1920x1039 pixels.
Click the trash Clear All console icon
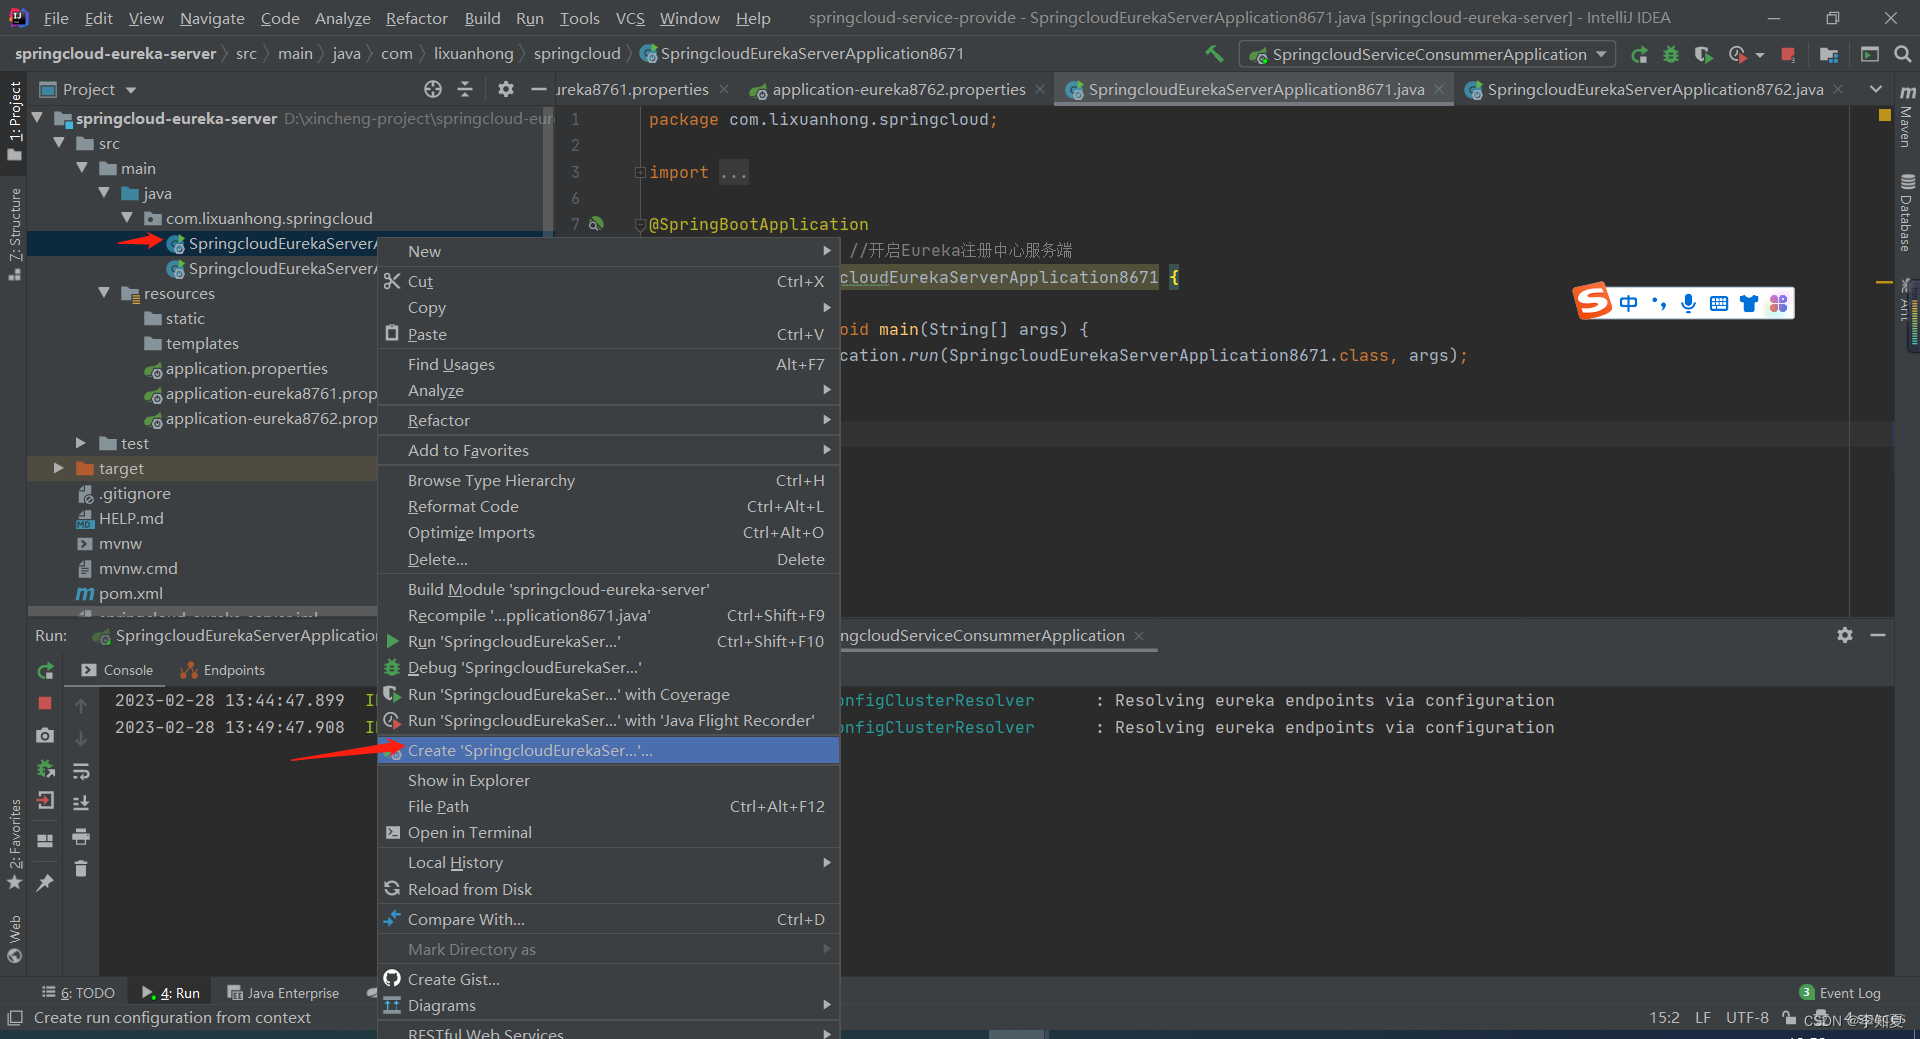(x=81, y=869)
